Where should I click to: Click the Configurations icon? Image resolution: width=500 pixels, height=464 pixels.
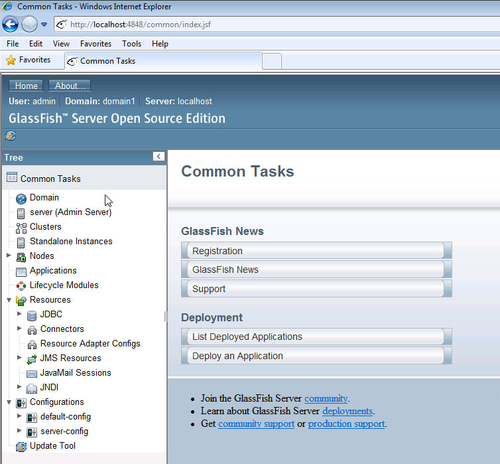click(x=21, y=404)
